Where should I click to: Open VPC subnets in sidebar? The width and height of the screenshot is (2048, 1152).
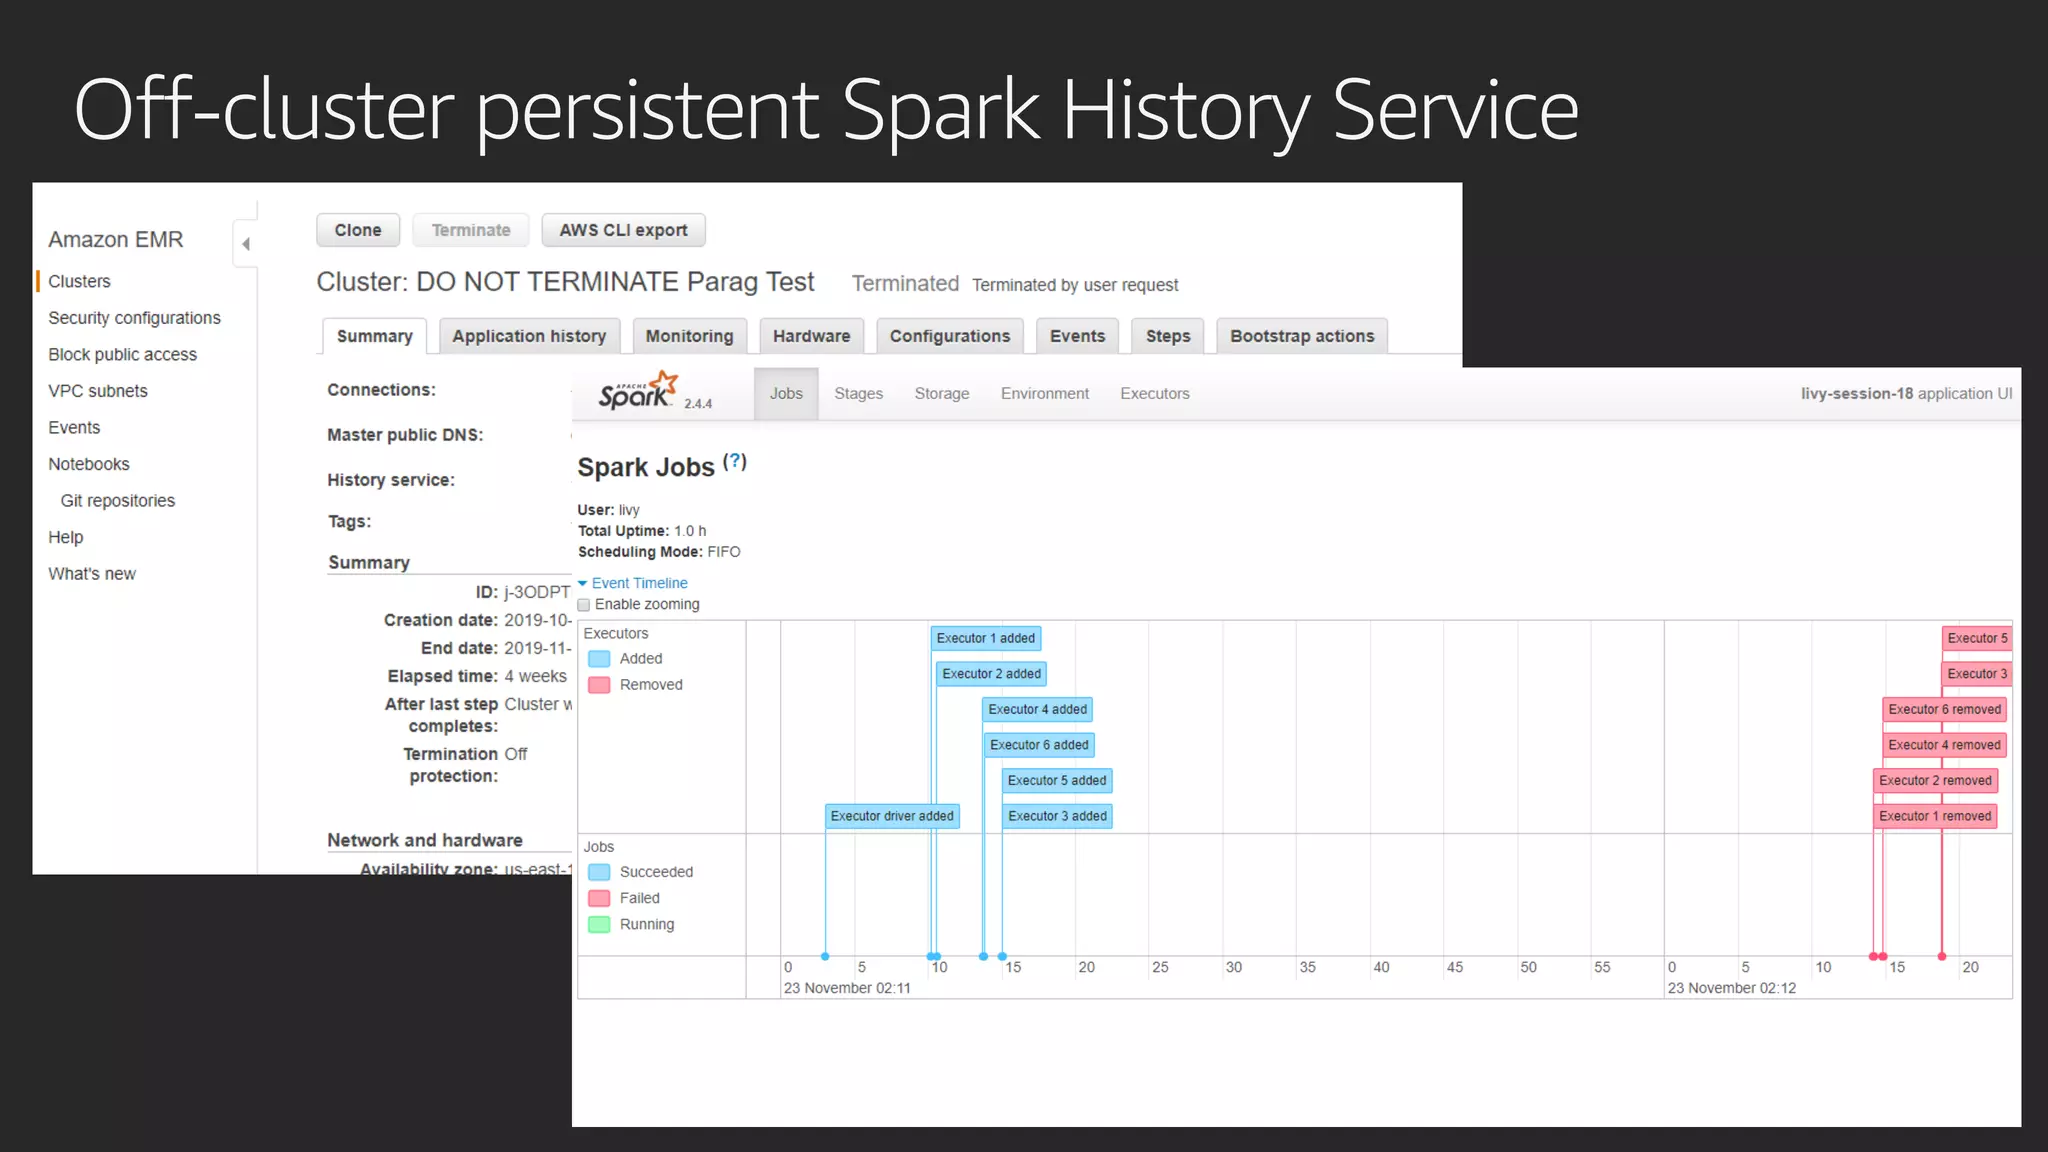[98, 391]
